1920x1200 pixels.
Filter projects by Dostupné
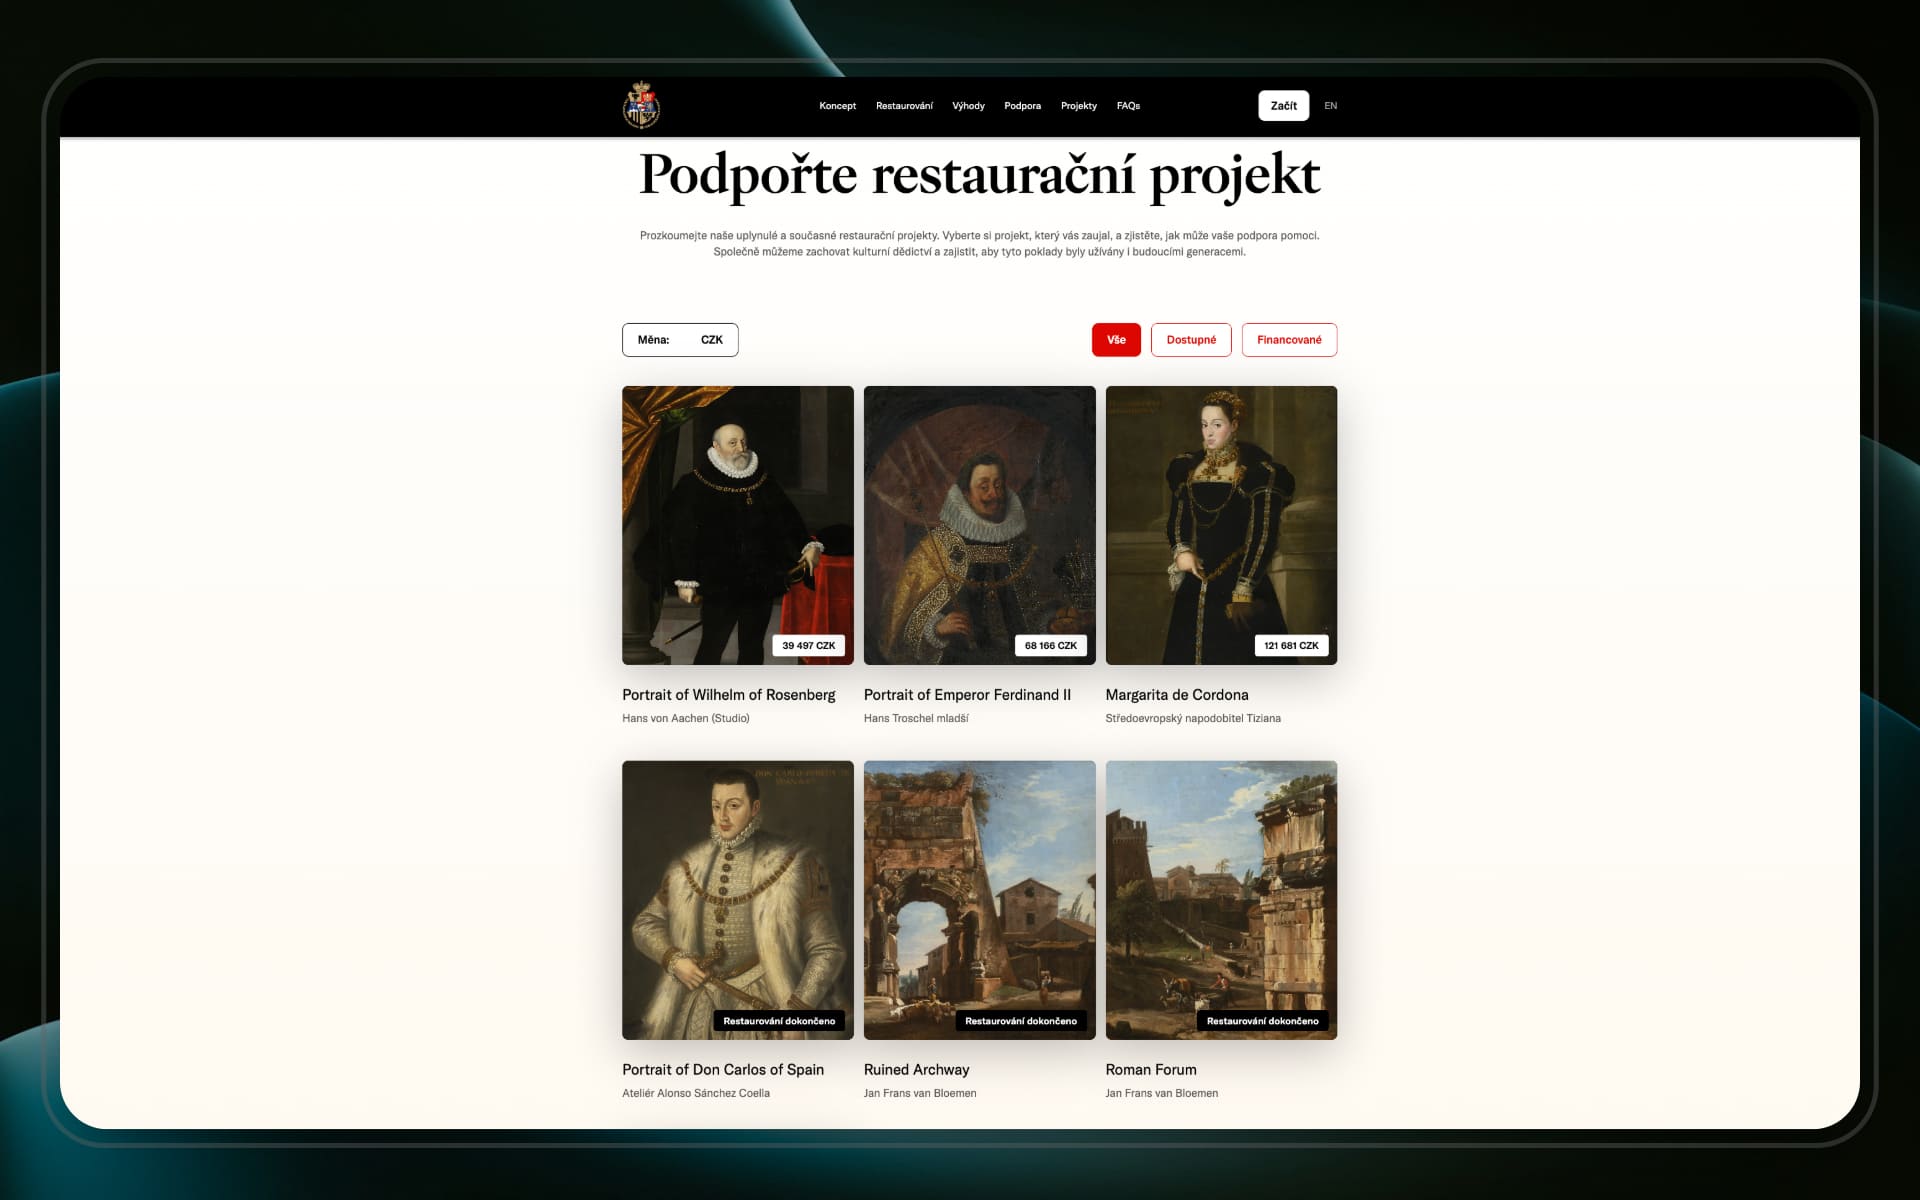tap(1191, 340)
